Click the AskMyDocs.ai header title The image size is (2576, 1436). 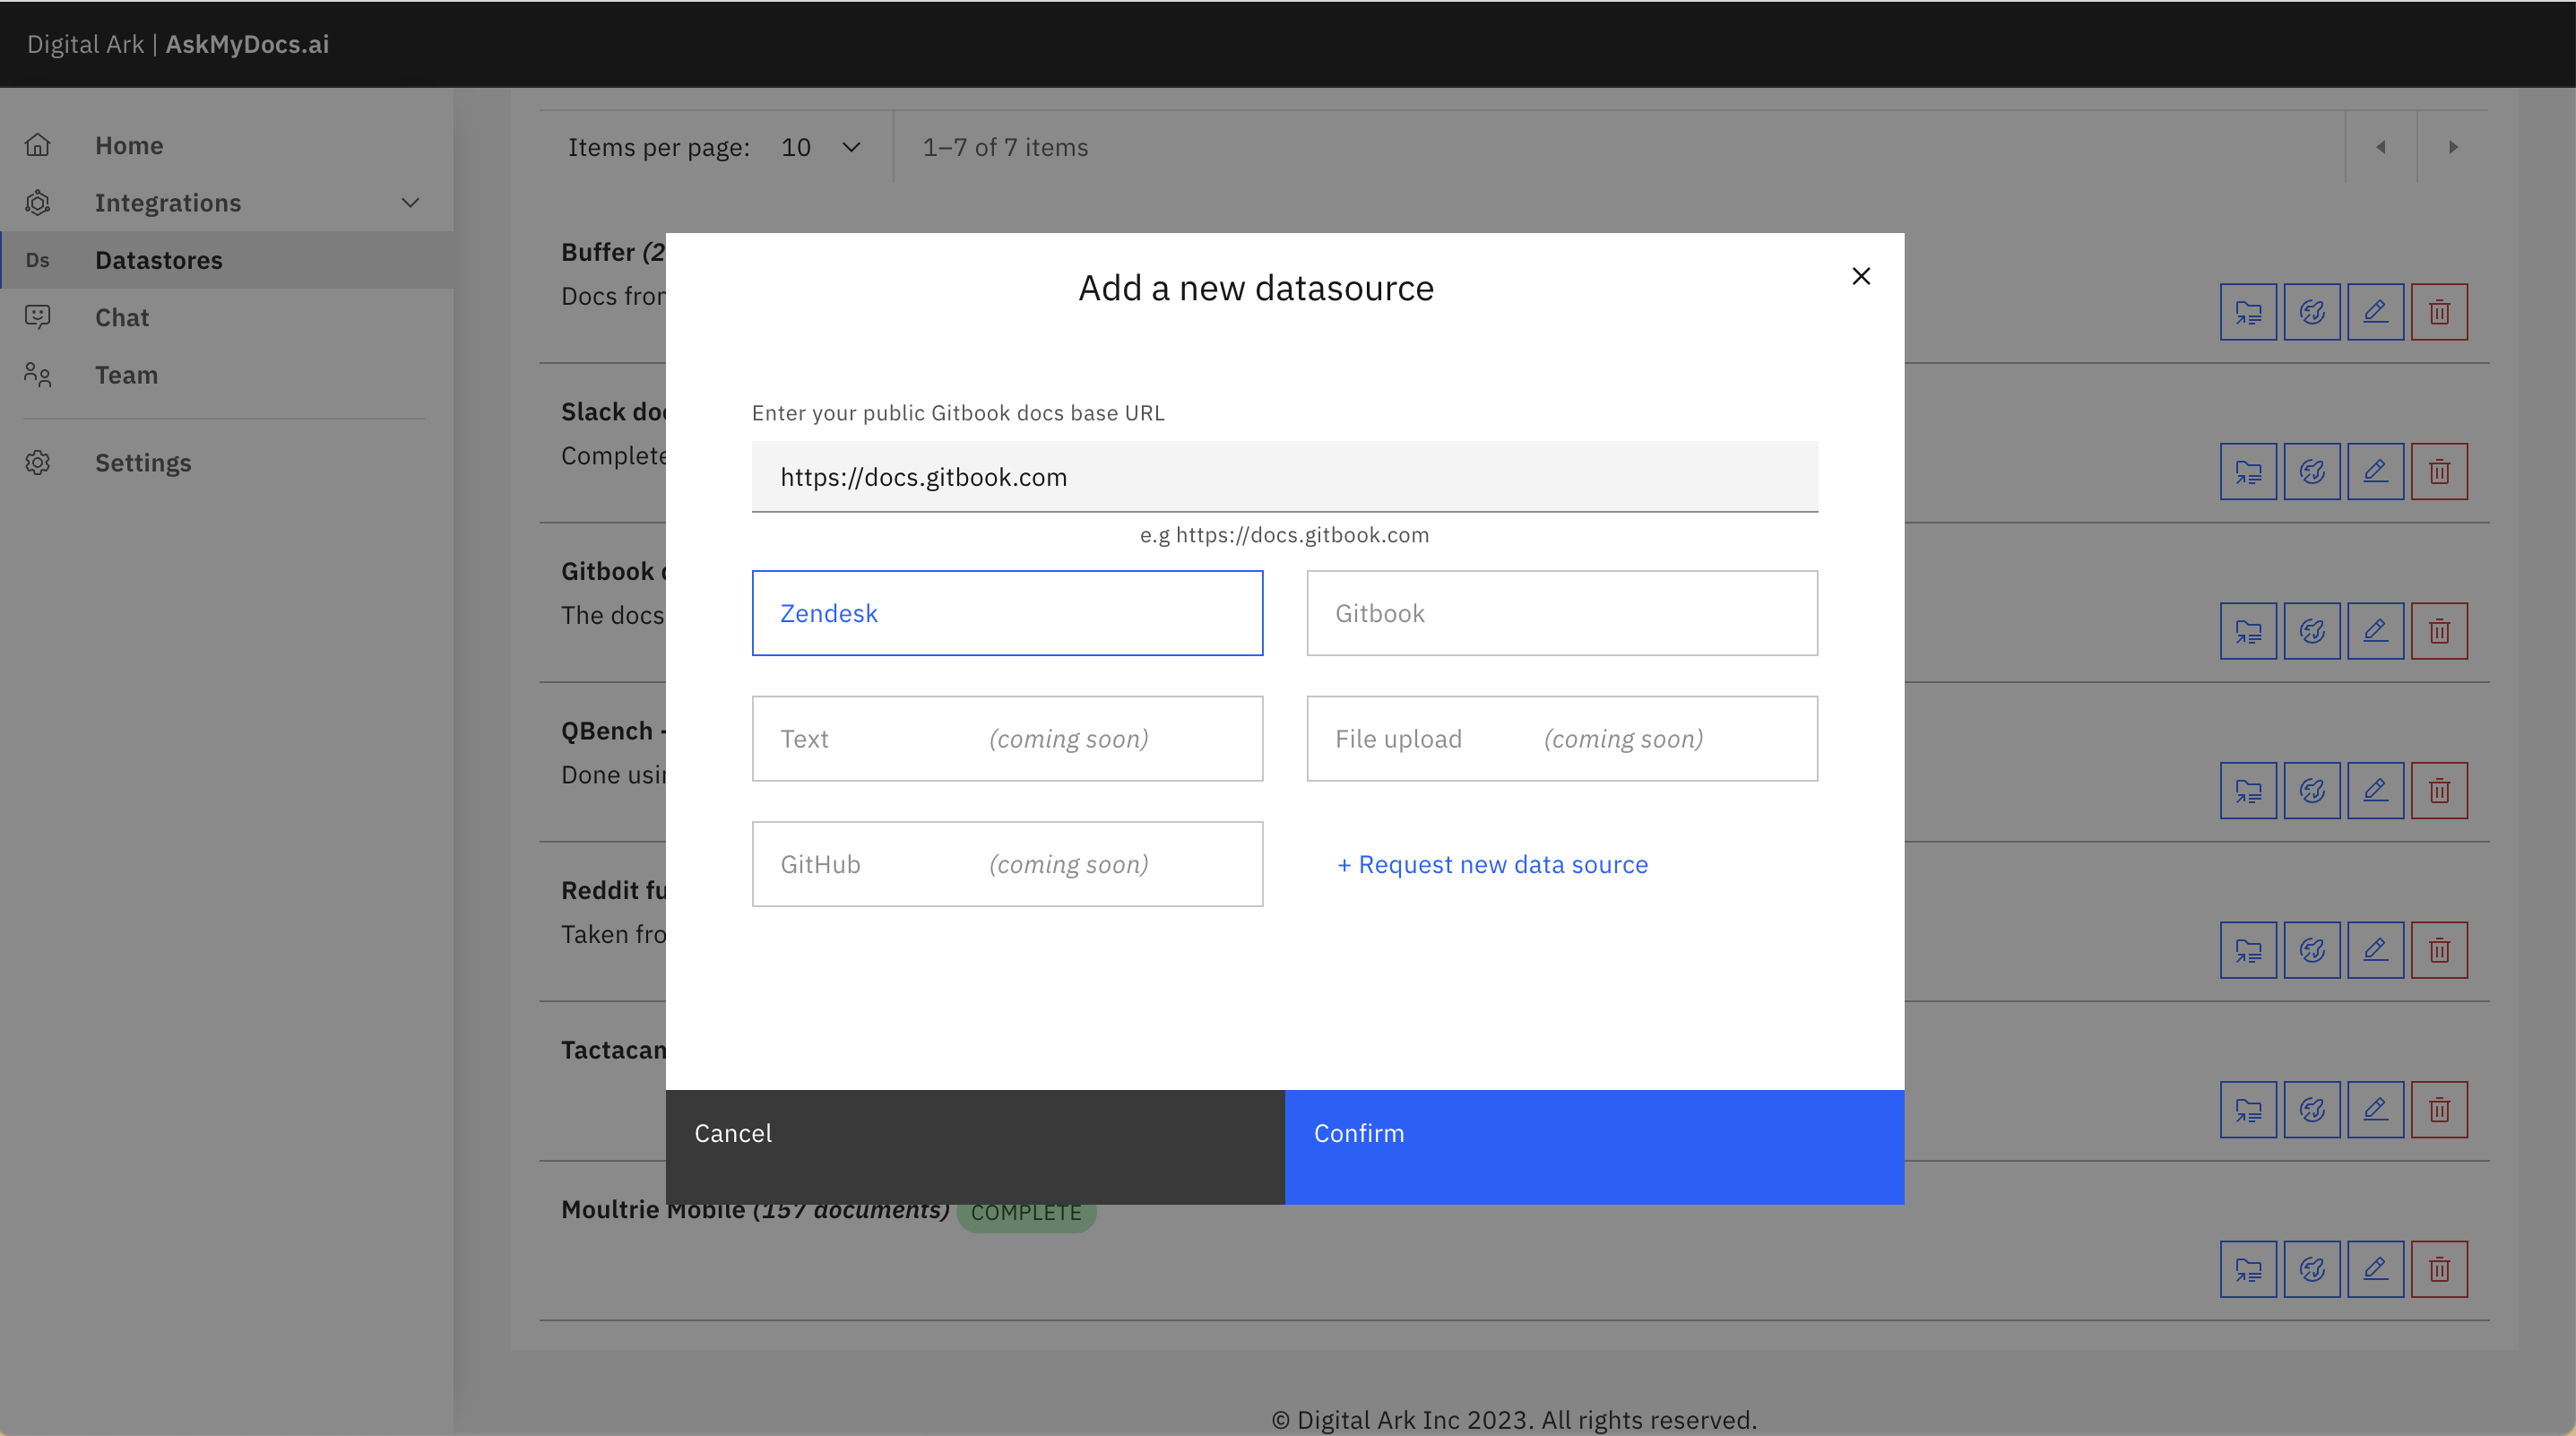pos(247,44)
